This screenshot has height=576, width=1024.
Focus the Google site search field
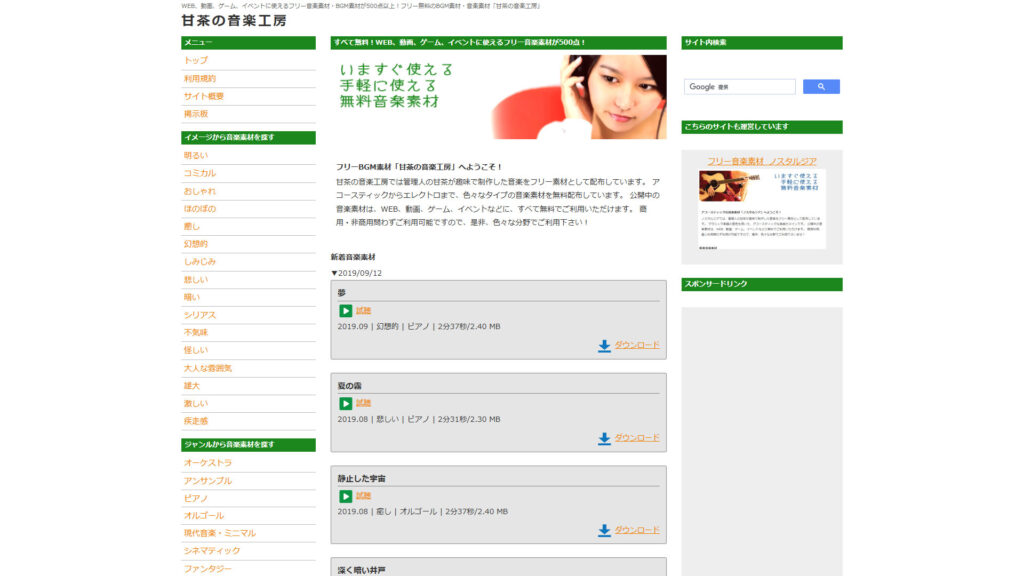tap(739, 87)
